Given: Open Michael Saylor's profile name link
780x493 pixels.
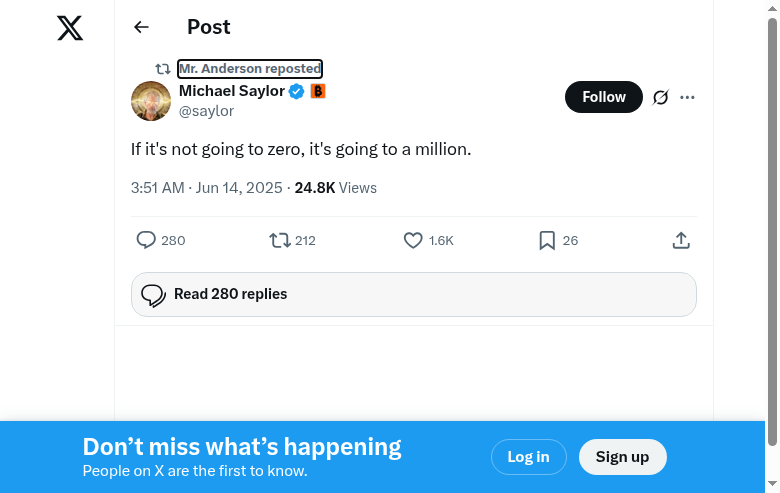Looking at the screenshot, I should 232,91.
